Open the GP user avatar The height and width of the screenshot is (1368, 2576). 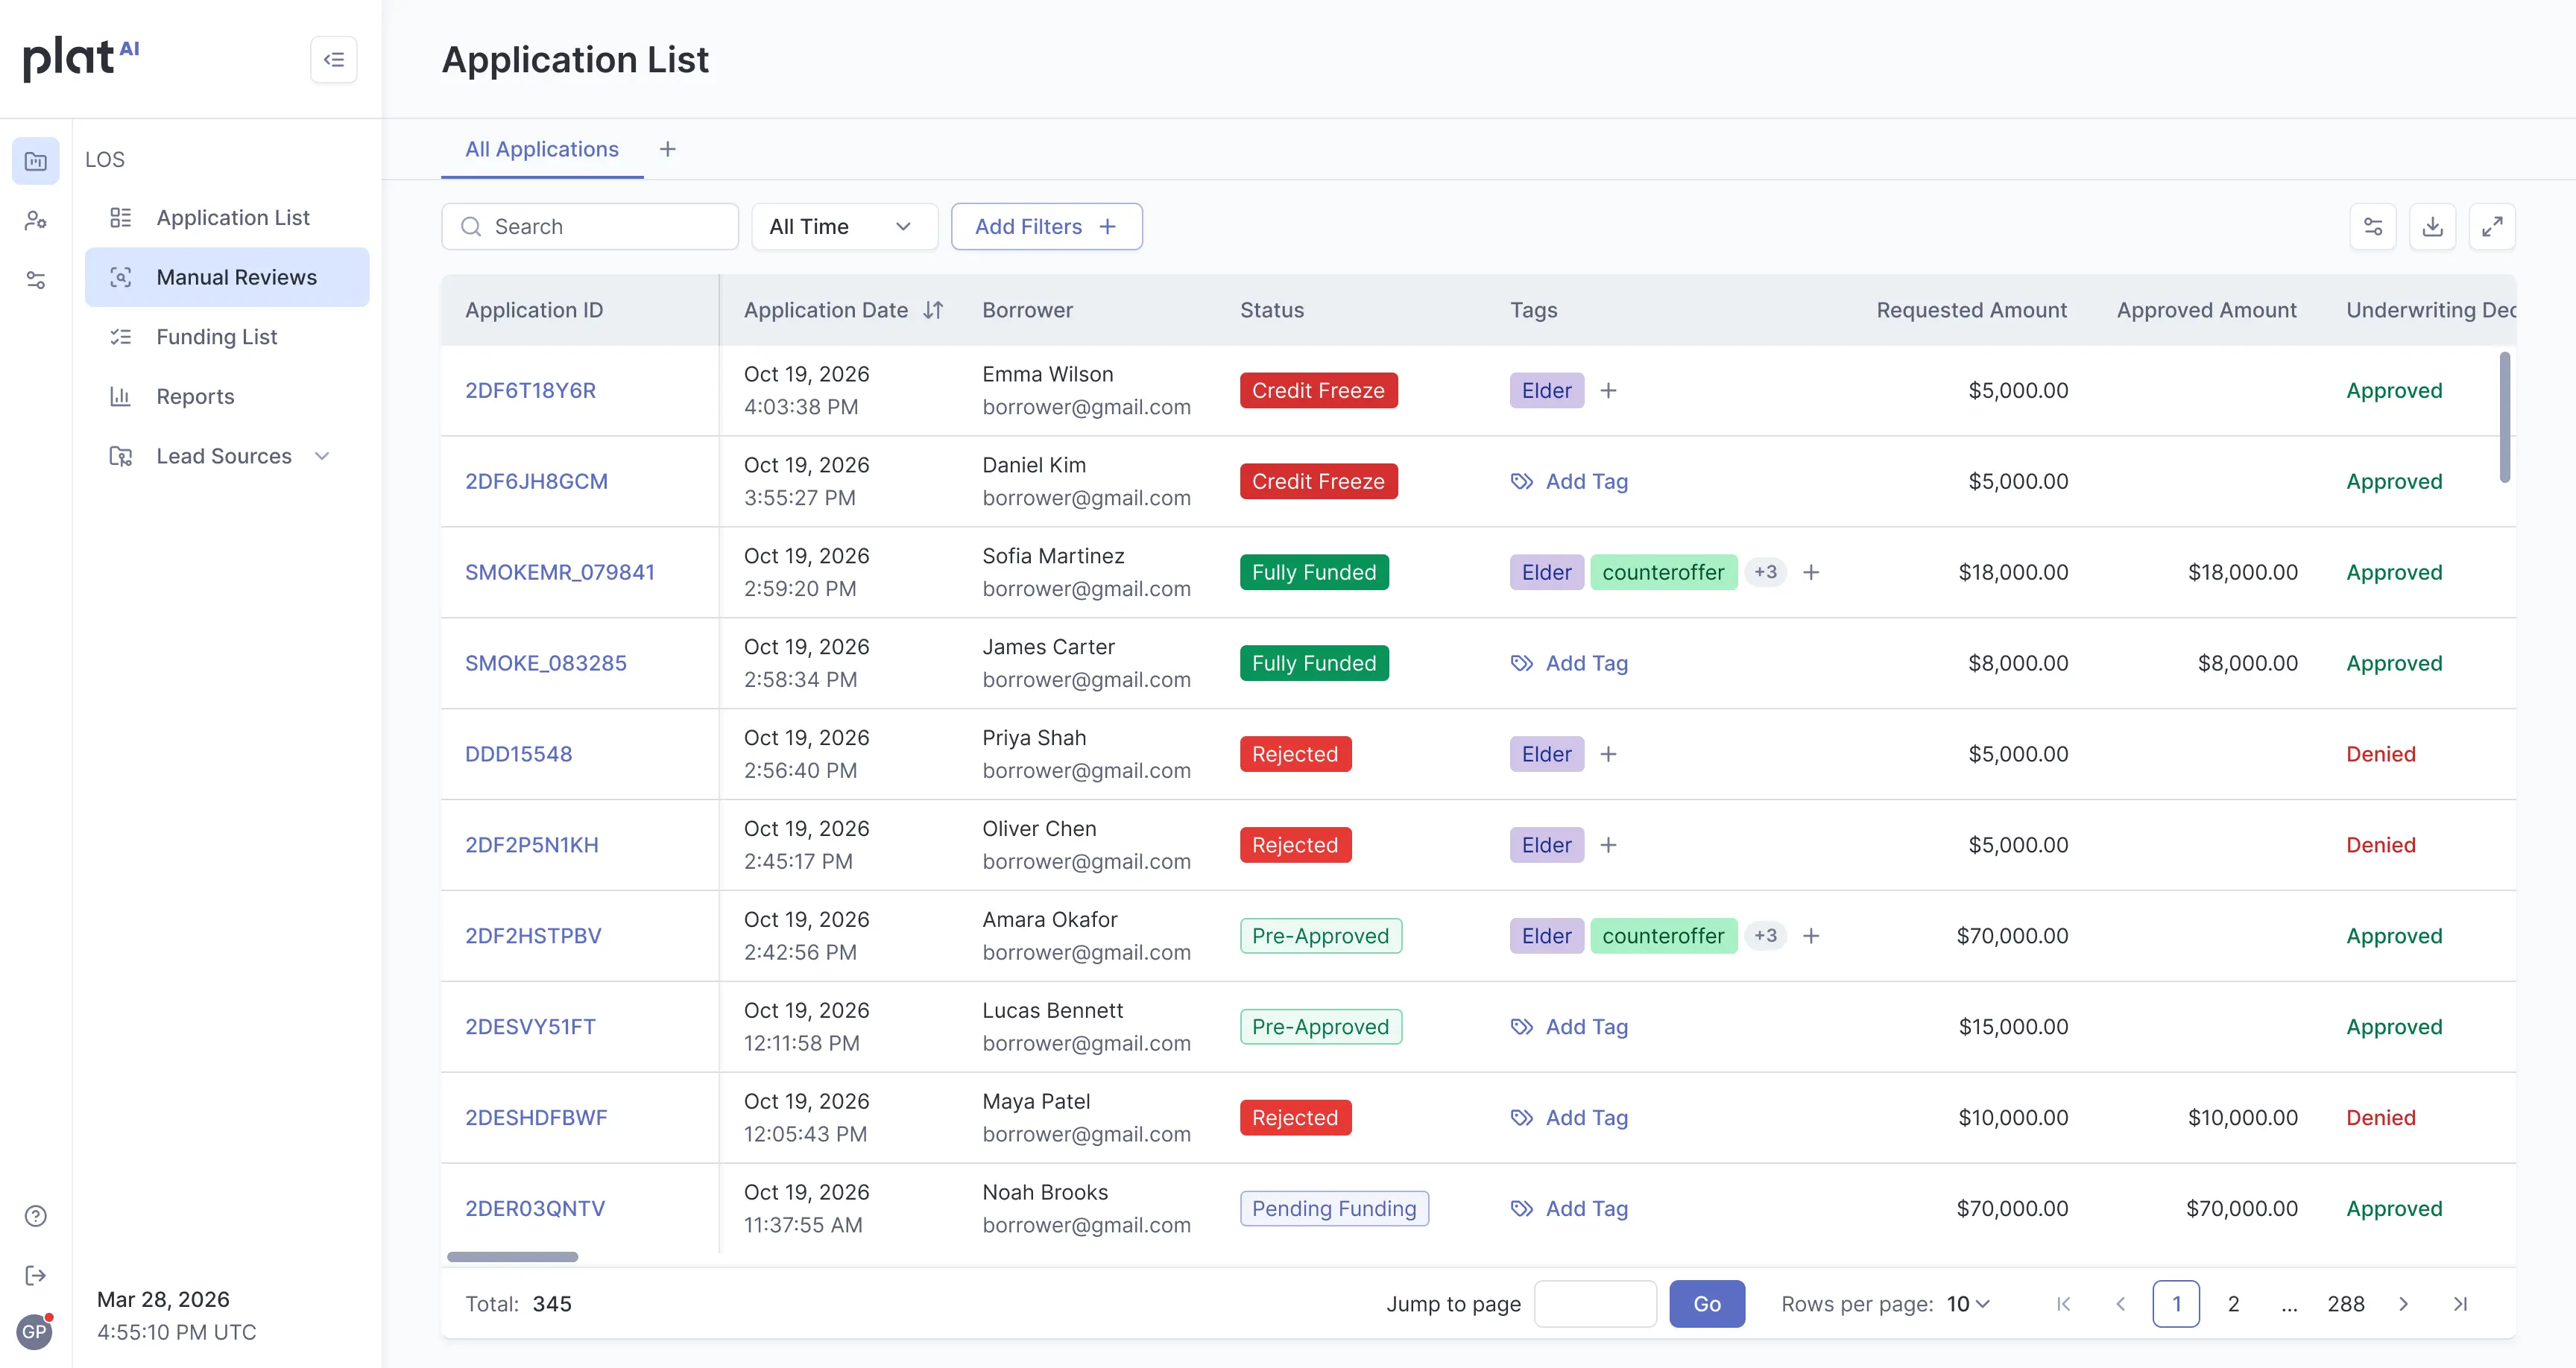click(34, 1331)
